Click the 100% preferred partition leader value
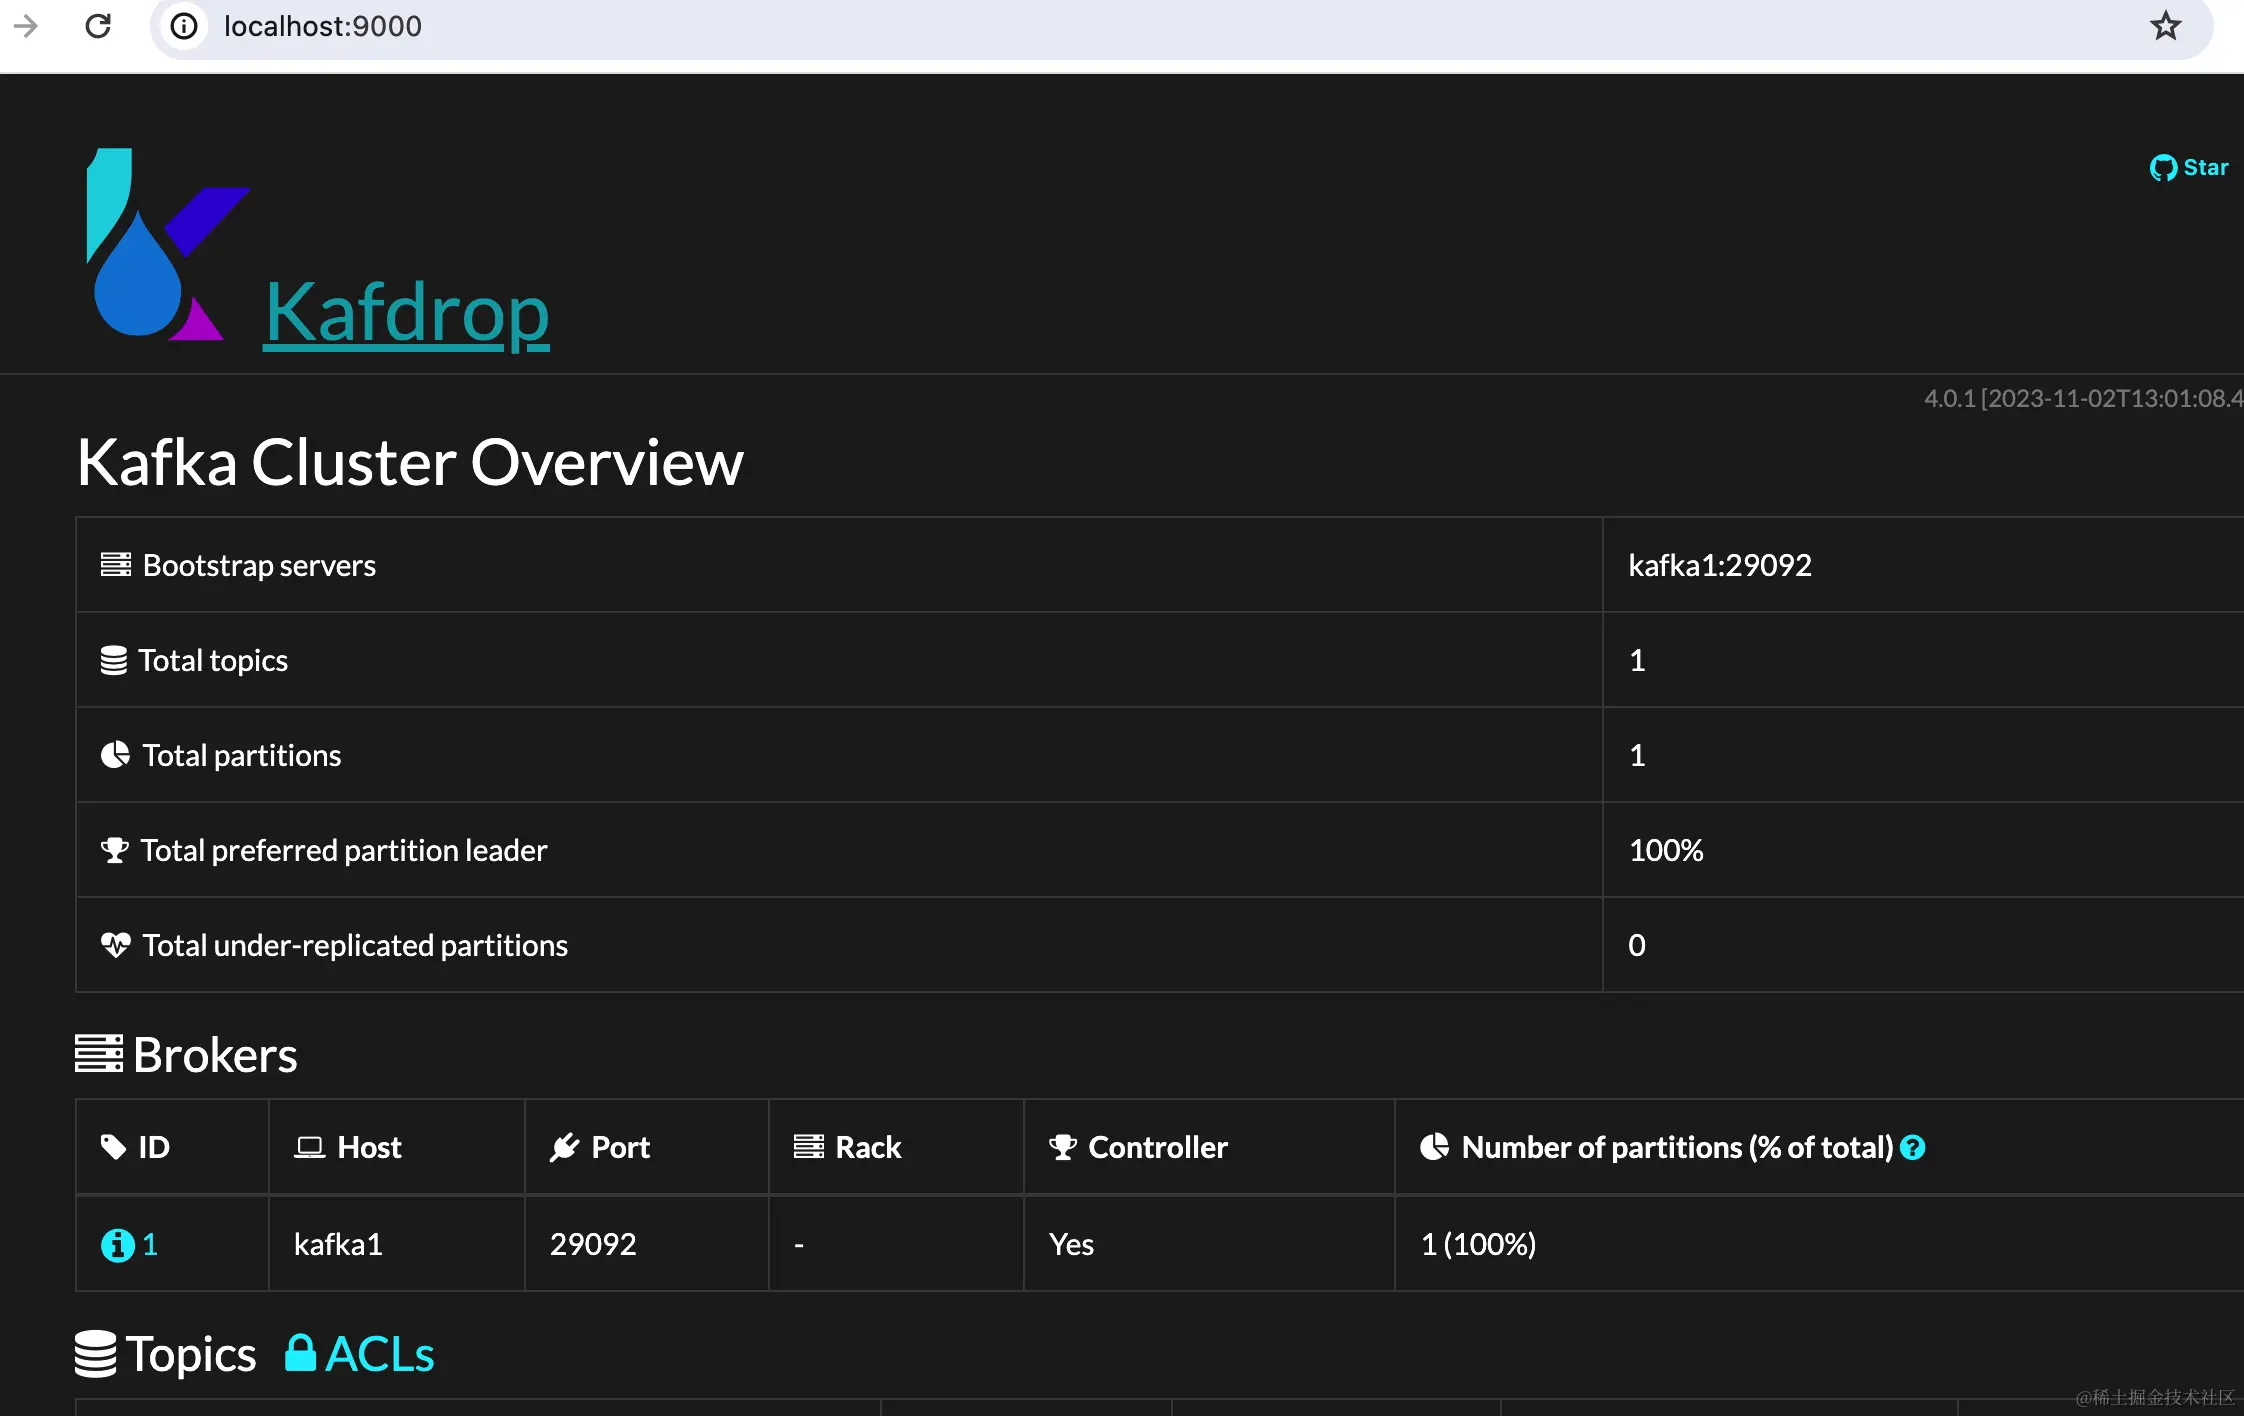 1666,850
